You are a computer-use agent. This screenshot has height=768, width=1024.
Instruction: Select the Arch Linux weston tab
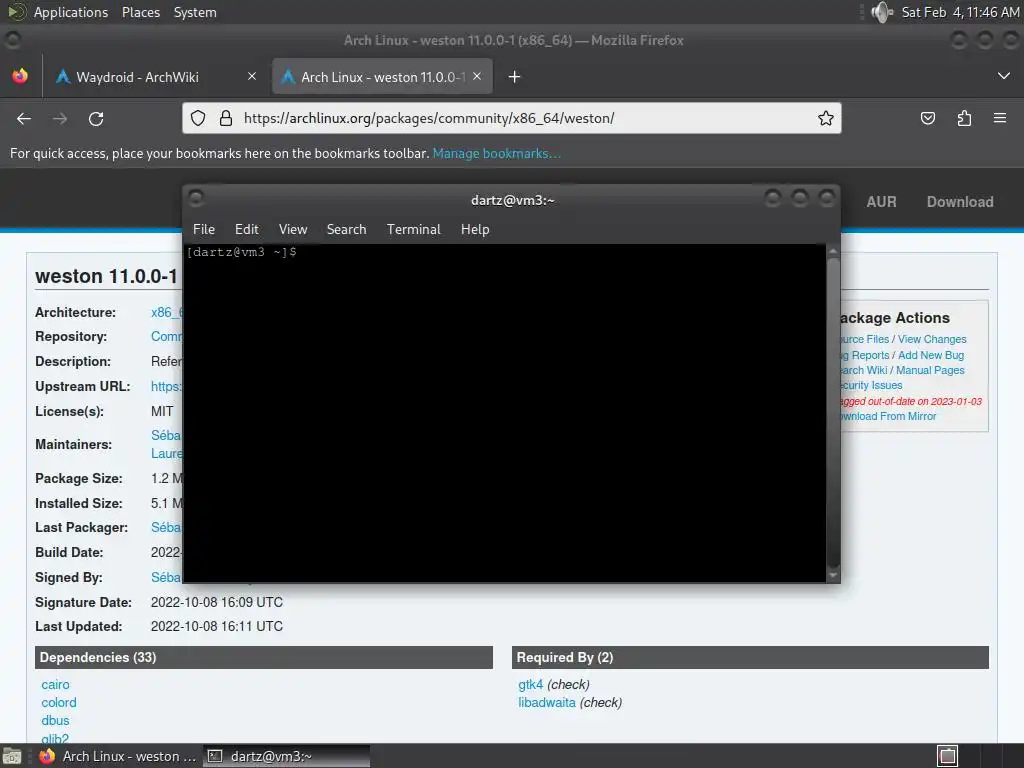(x=382, y=76)
